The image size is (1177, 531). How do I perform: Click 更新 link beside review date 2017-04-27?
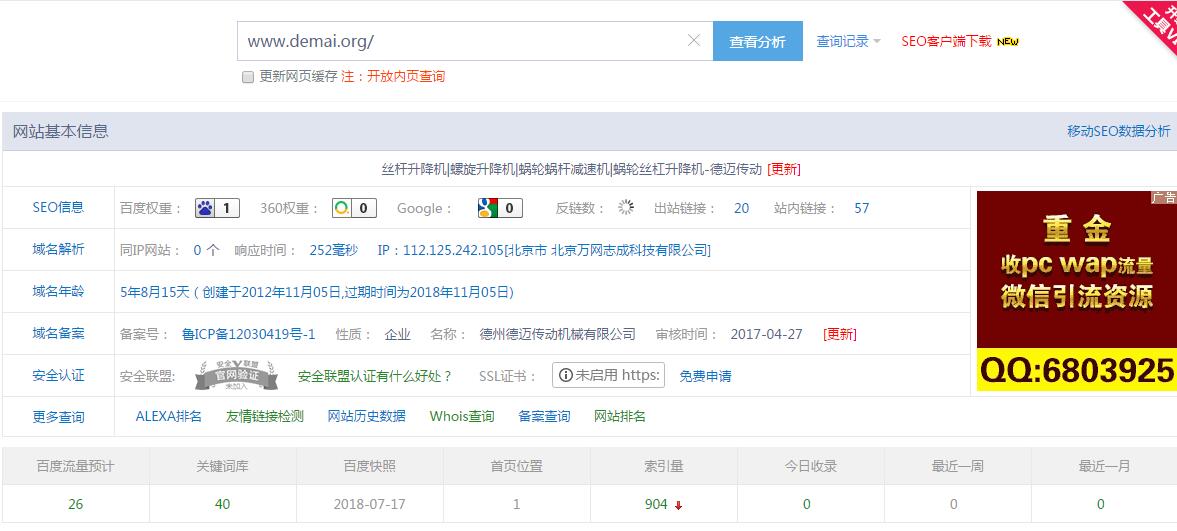pyautogui.click(x=839, y=334)
